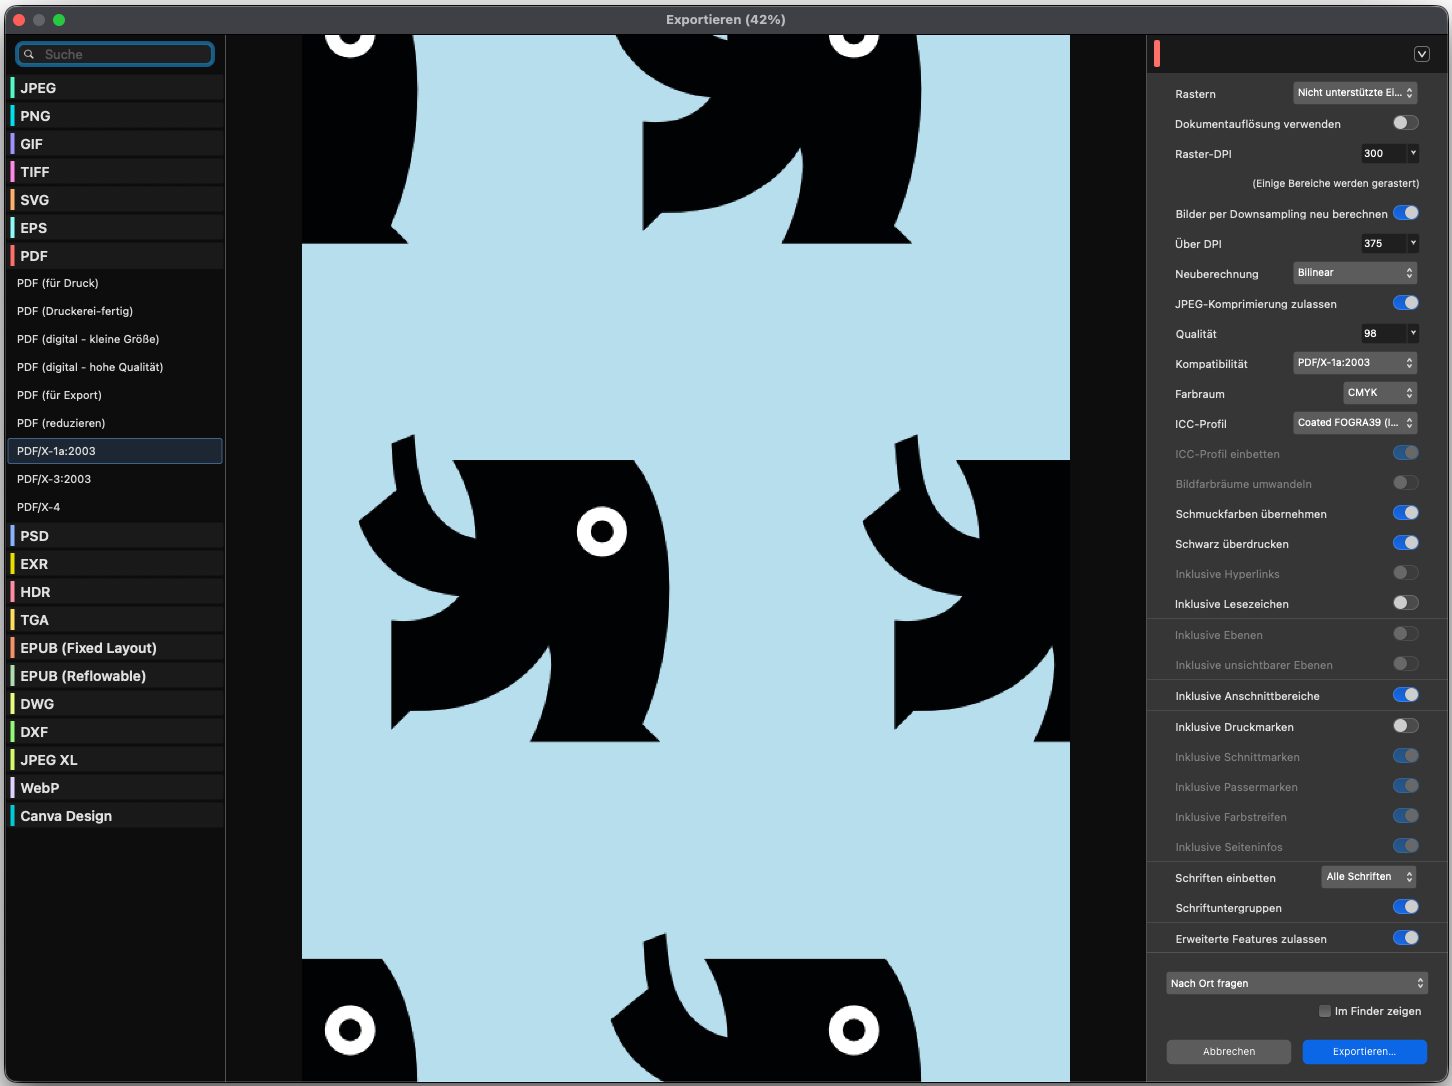
Task: Choose the DXF export format
Action: [x=116, y=732]
